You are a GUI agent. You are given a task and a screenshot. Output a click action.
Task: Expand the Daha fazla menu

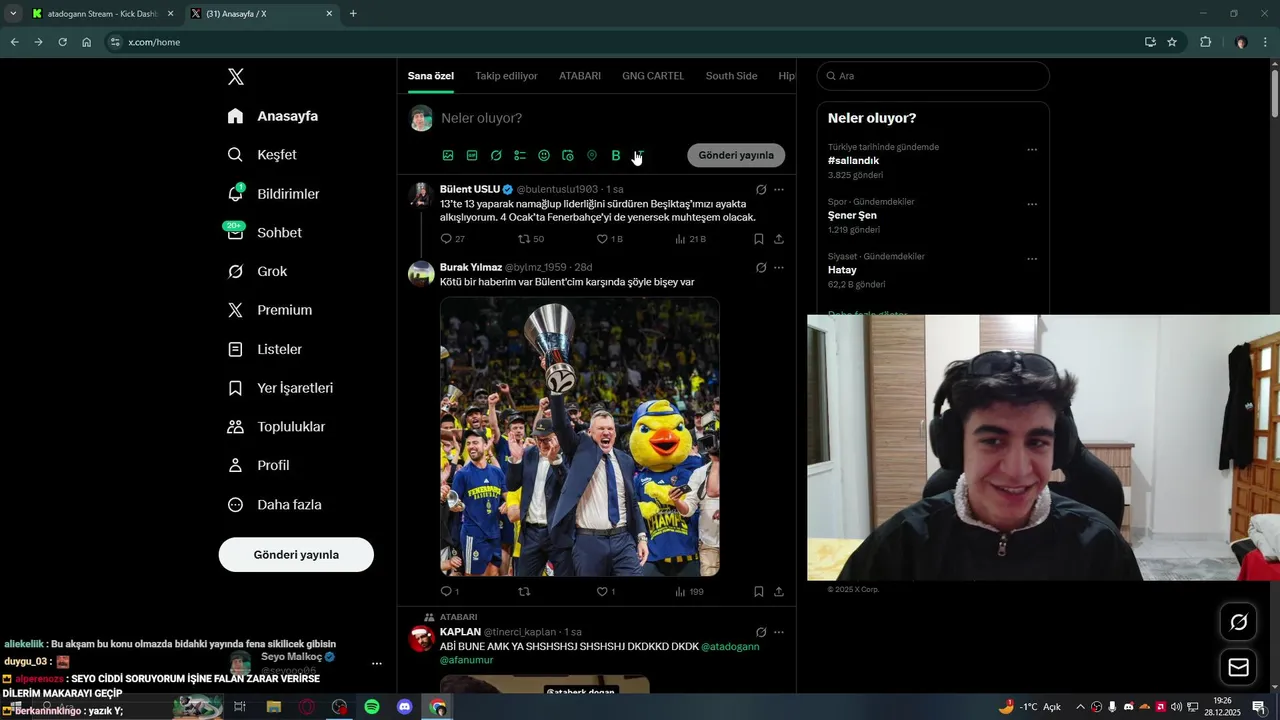pos(275,505)
